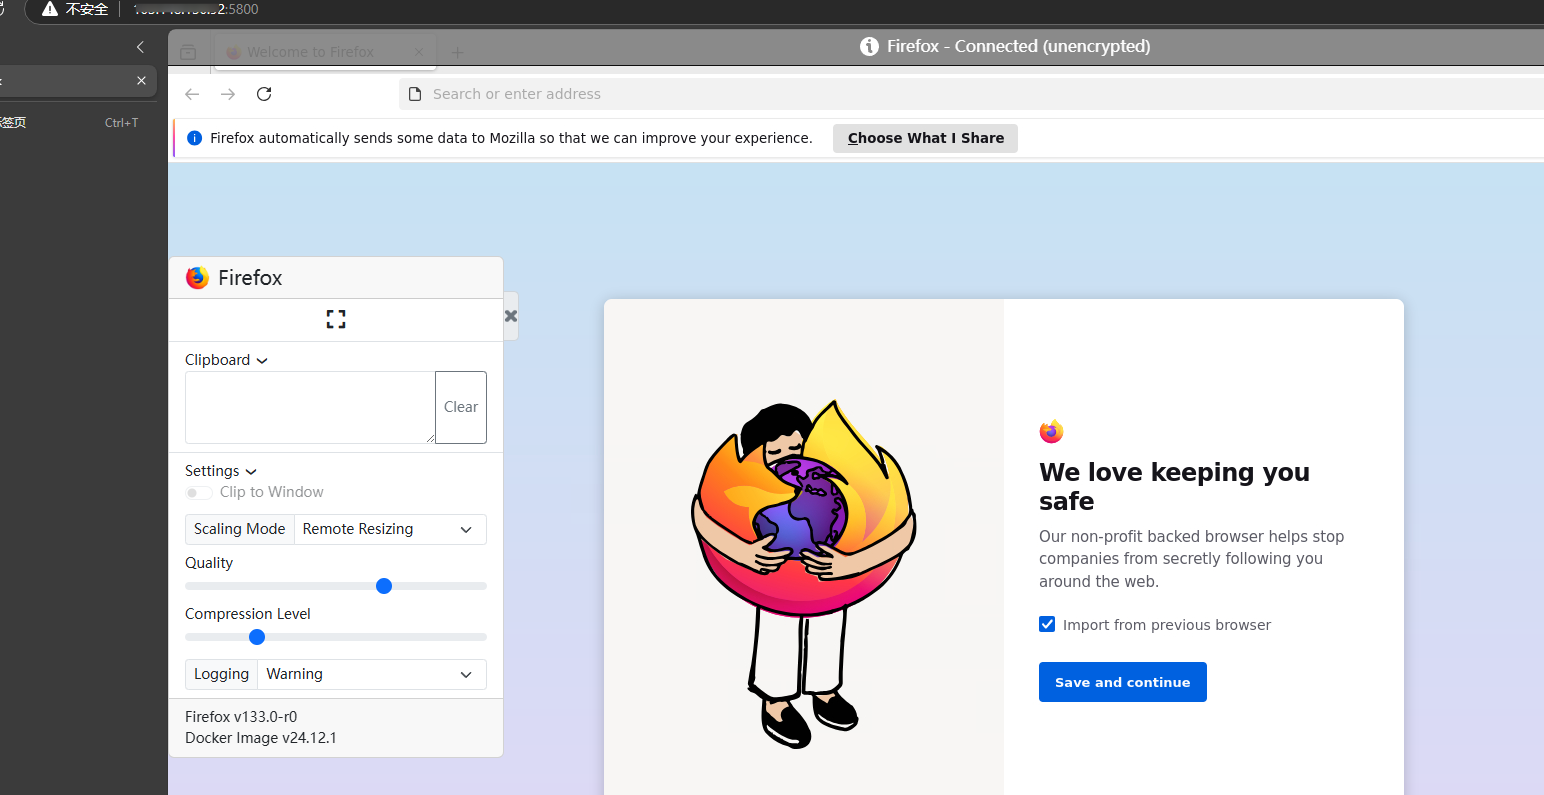Click Choose What I Share button
1544x795 pixels.
point(925,138)
